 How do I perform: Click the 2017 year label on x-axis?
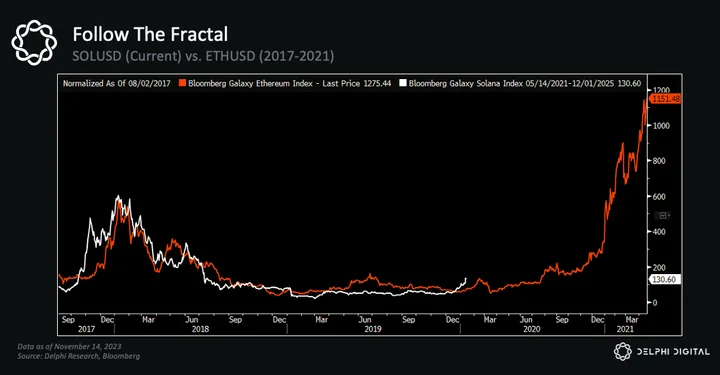pyautogui.click(x=86, y=329)
